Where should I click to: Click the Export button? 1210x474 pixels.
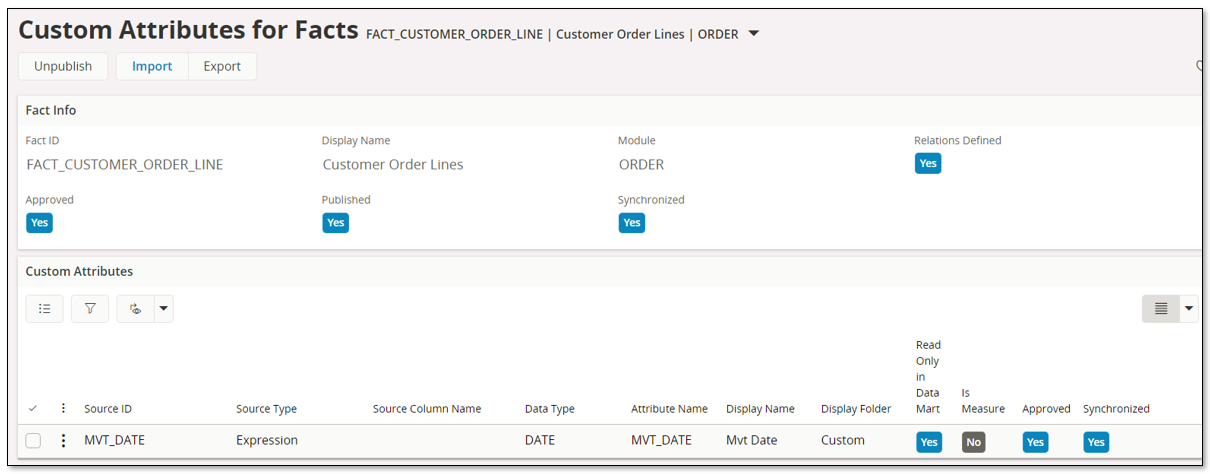[222, 66]
